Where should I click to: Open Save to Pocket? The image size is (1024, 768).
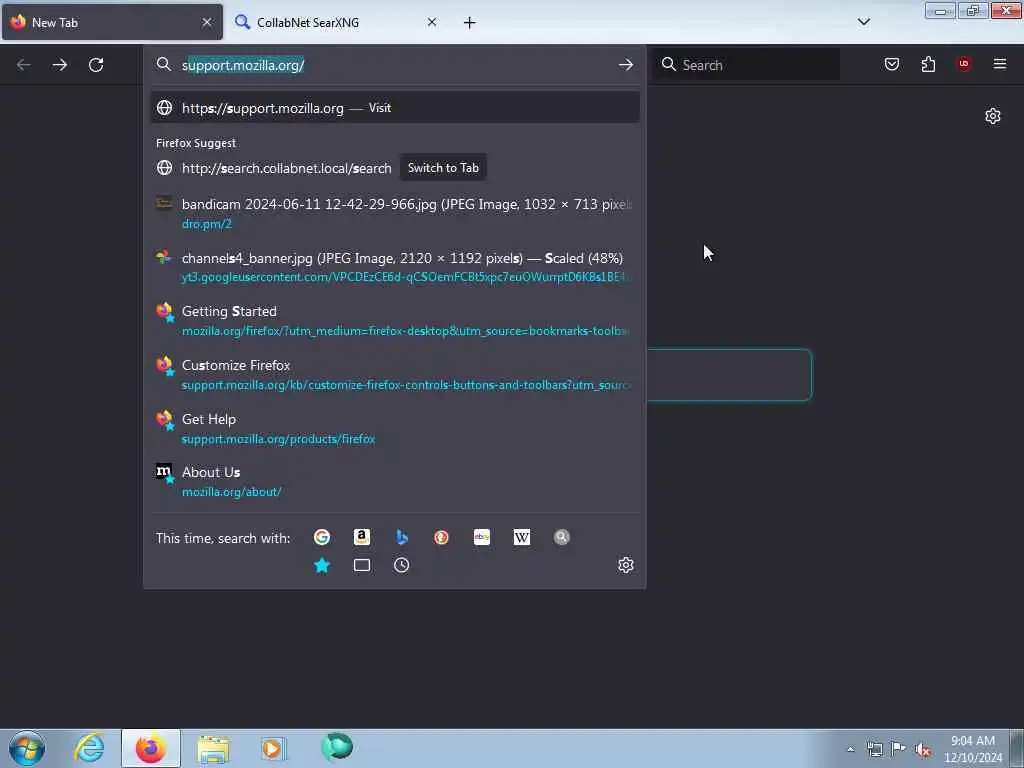pos(892,64)
